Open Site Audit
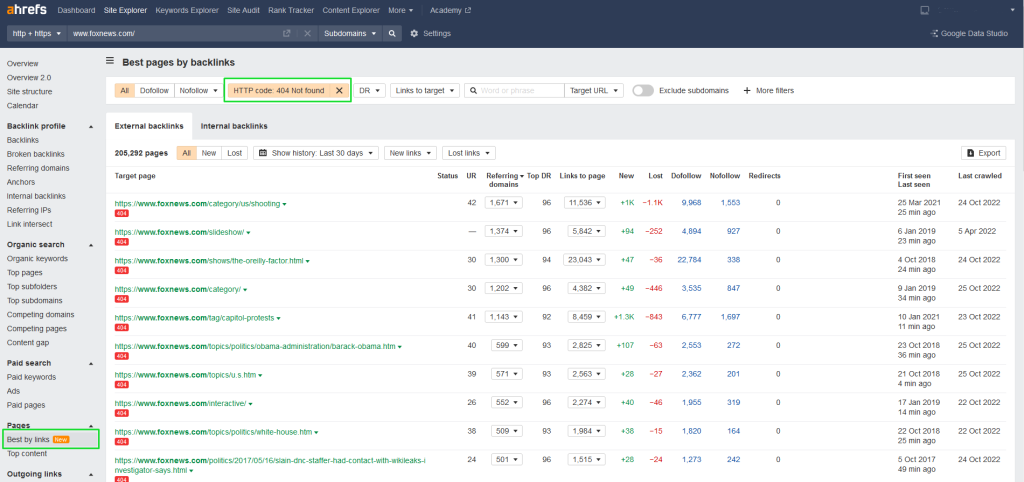 point(244,10)
